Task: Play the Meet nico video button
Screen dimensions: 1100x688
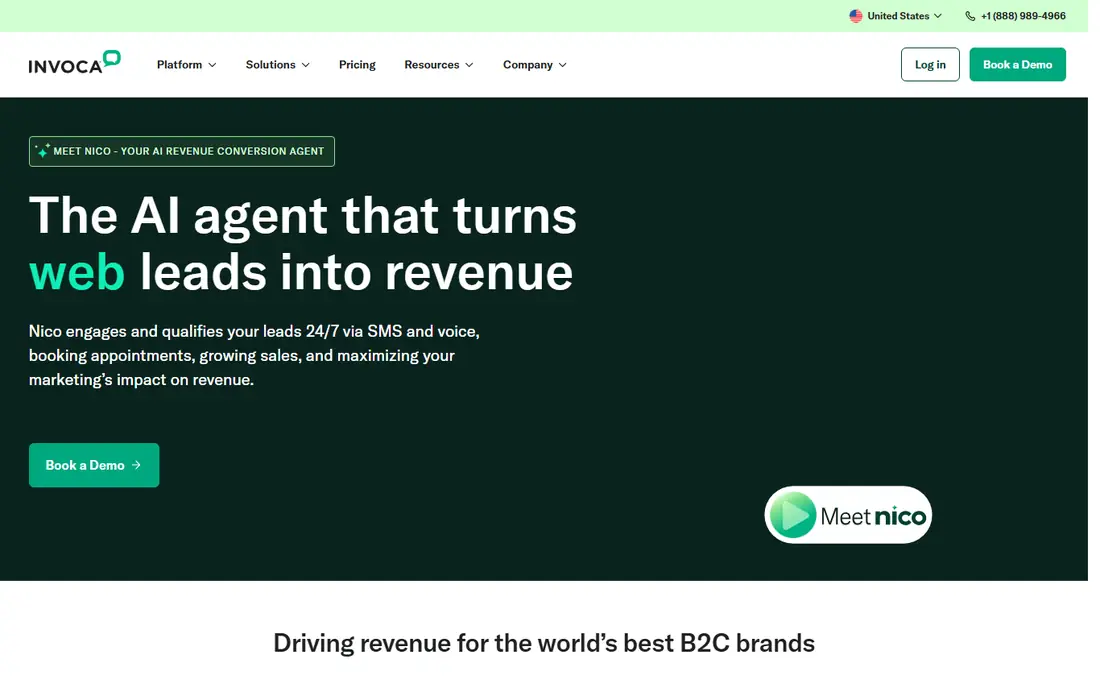Action: pos(847,515)
